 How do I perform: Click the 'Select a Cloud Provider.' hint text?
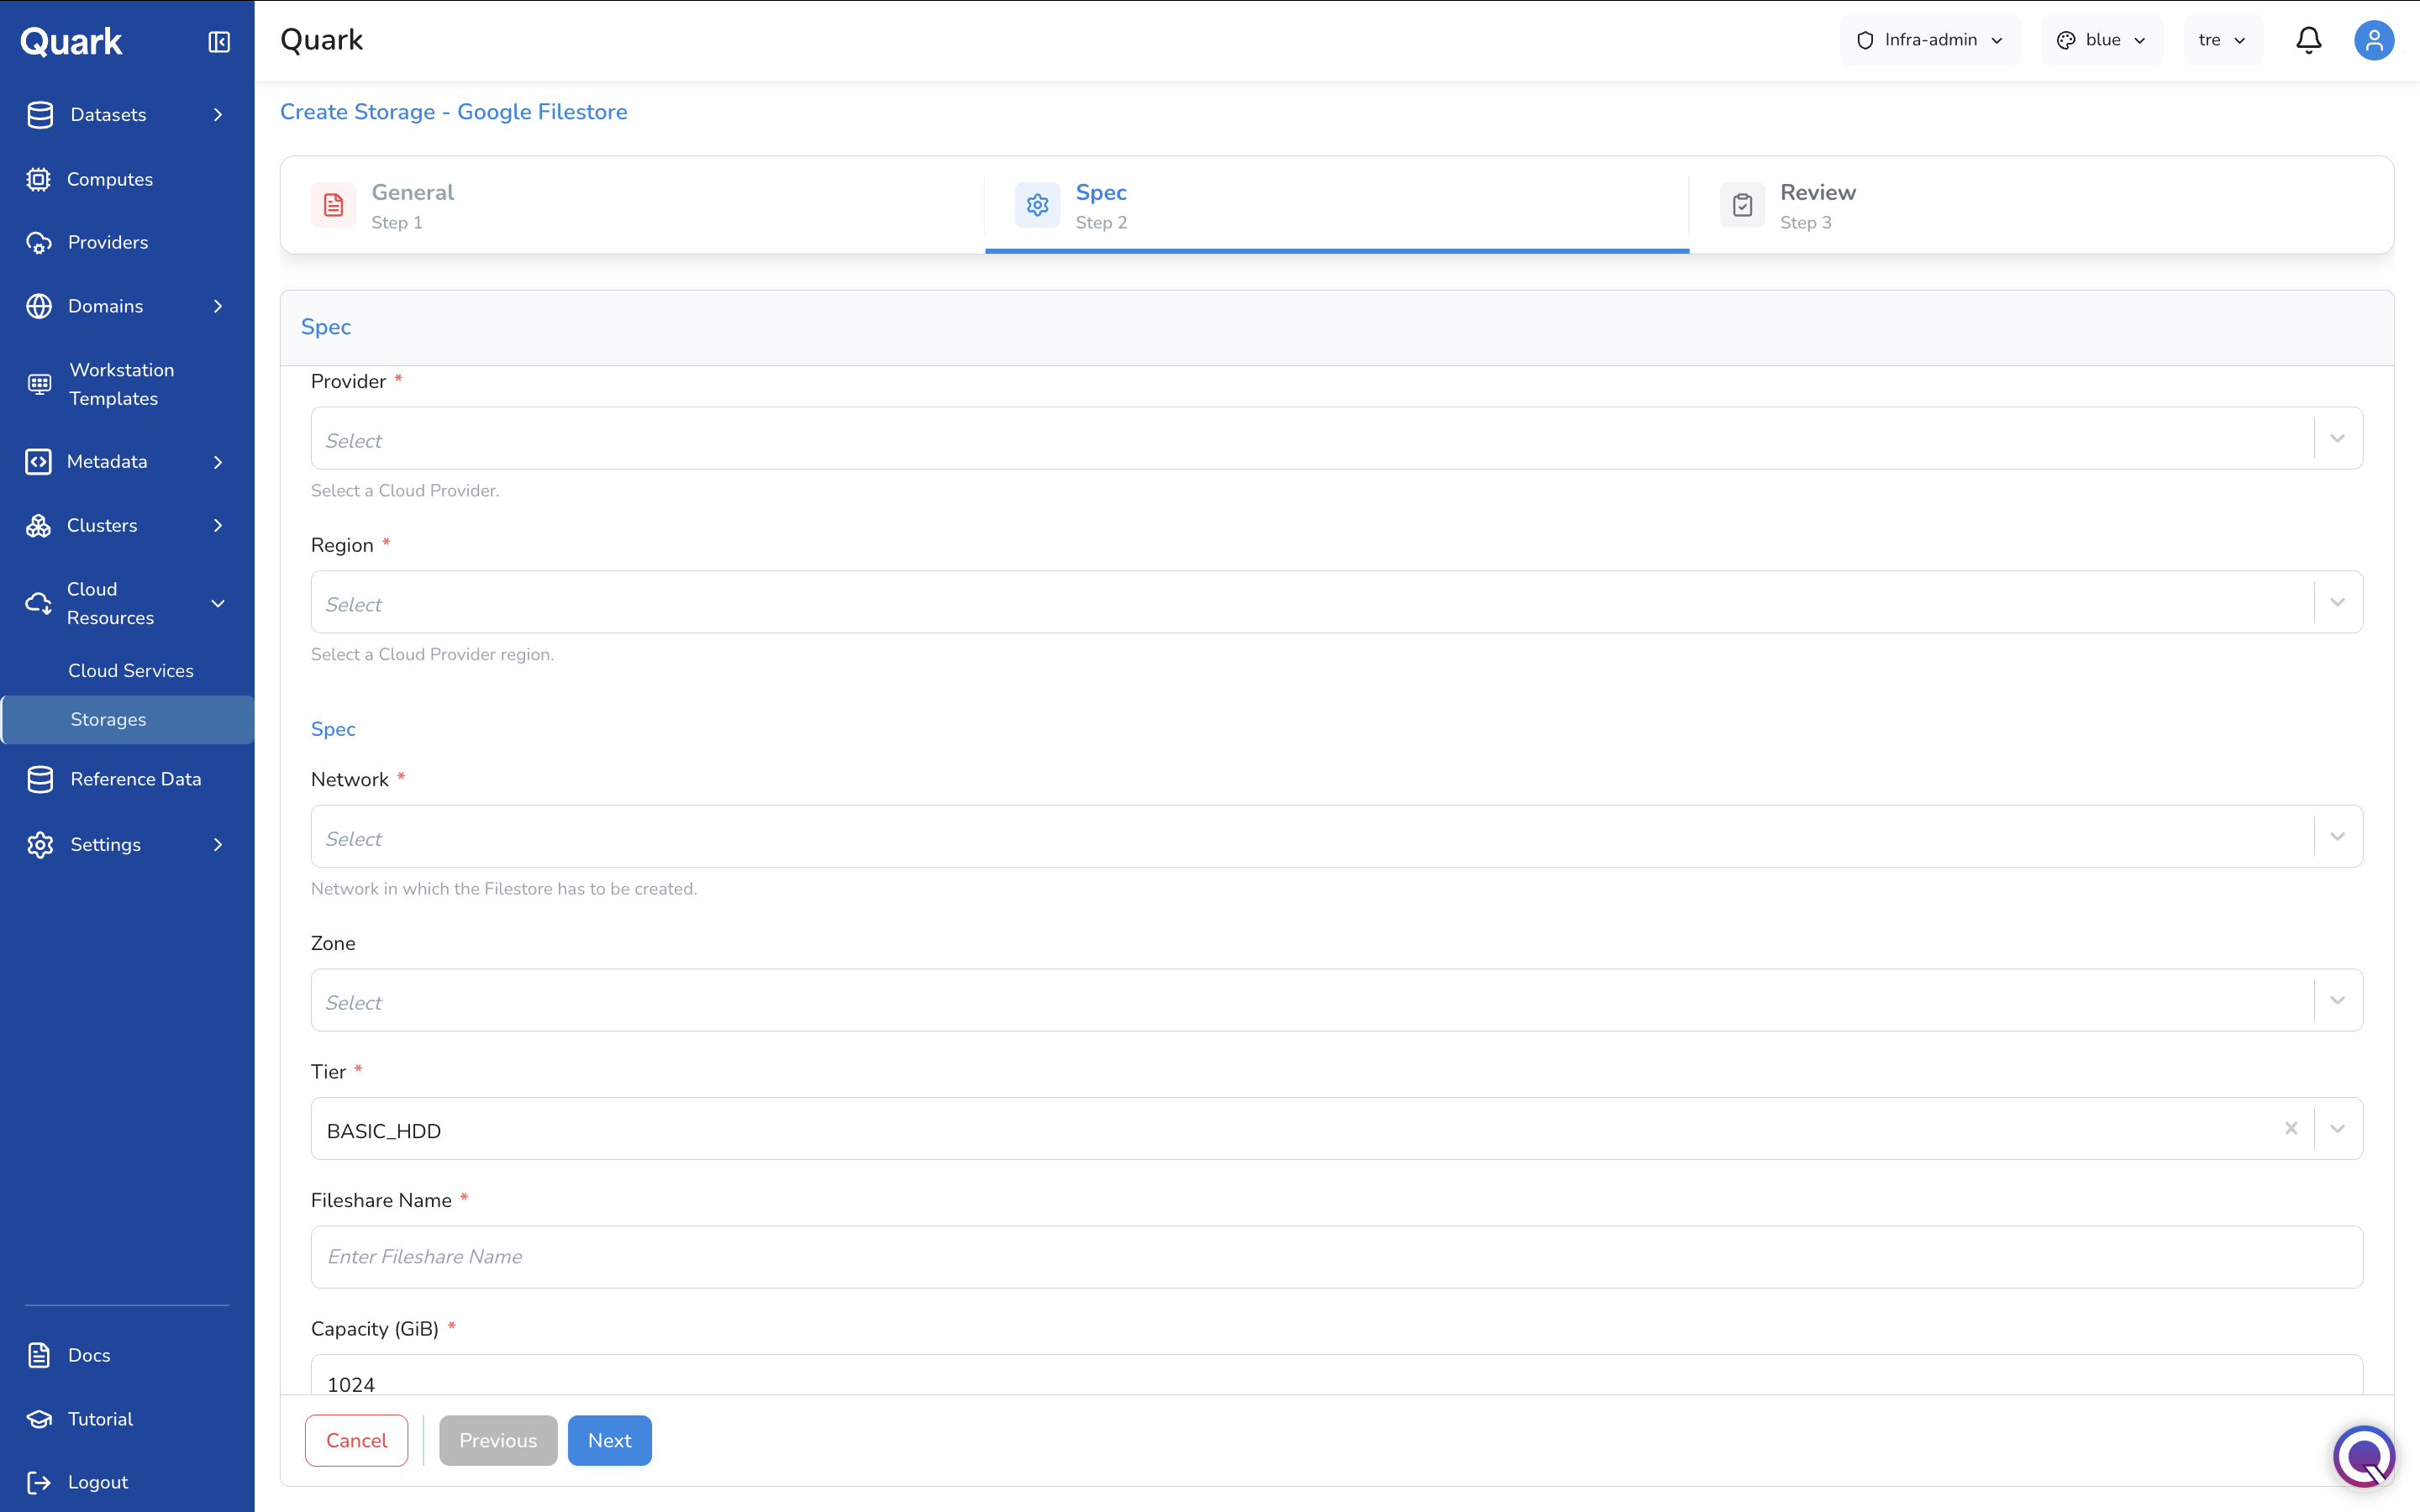point(405,490)
